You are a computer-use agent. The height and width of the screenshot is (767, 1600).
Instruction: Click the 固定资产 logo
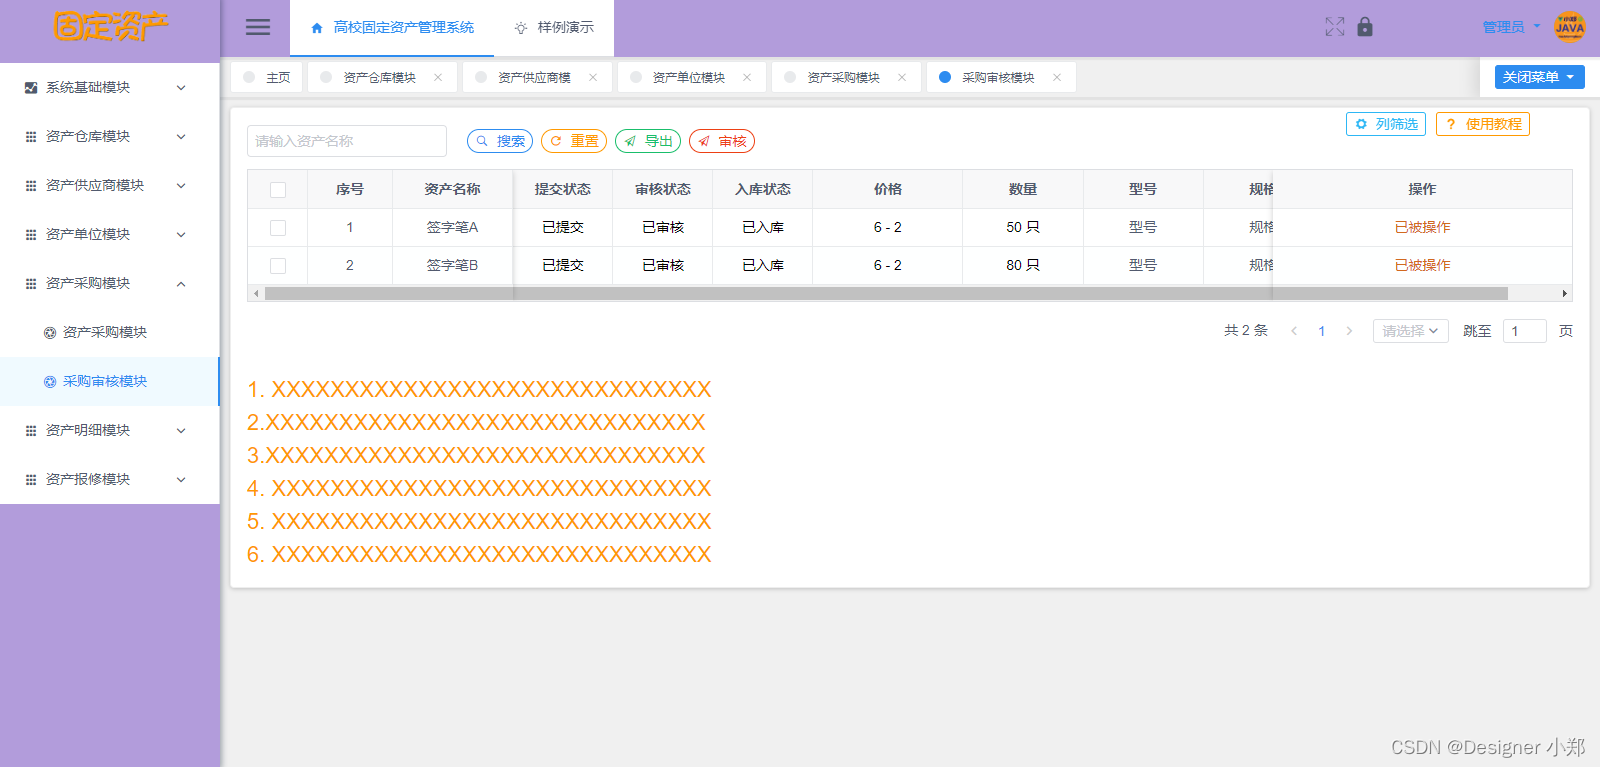pyautogui.click(x=111, y=26)
